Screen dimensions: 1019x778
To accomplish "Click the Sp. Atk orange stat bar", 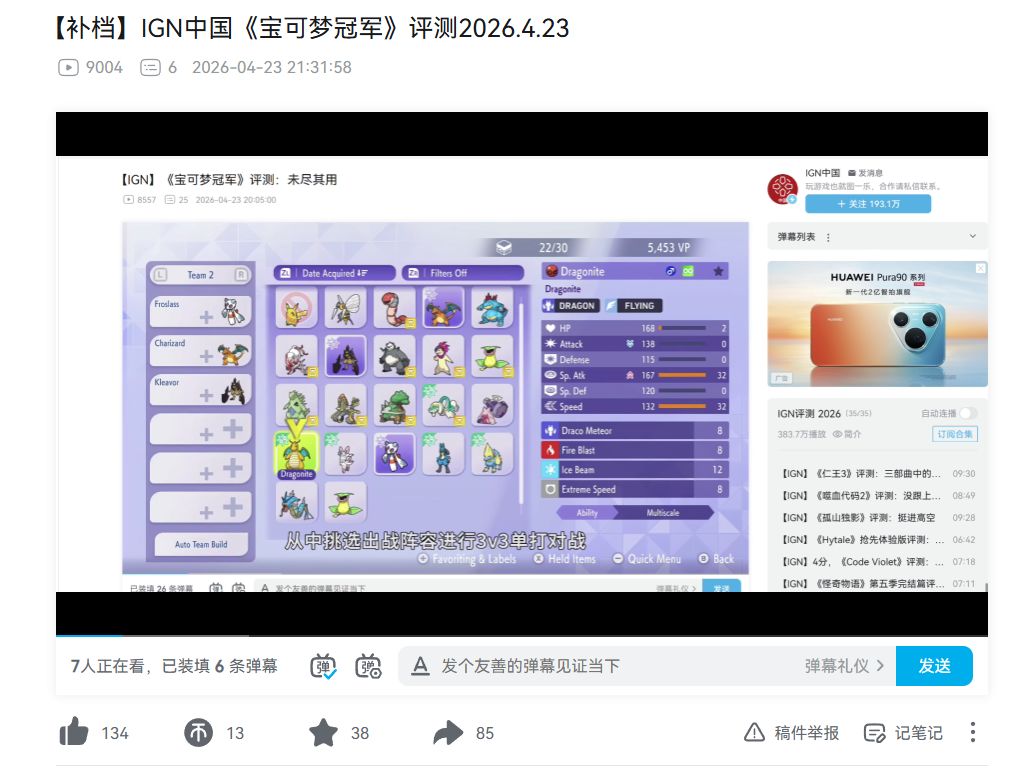I will coord(682,375).
